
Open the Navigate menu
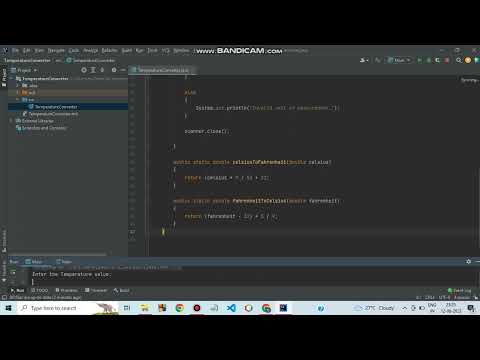pos(56,51)
